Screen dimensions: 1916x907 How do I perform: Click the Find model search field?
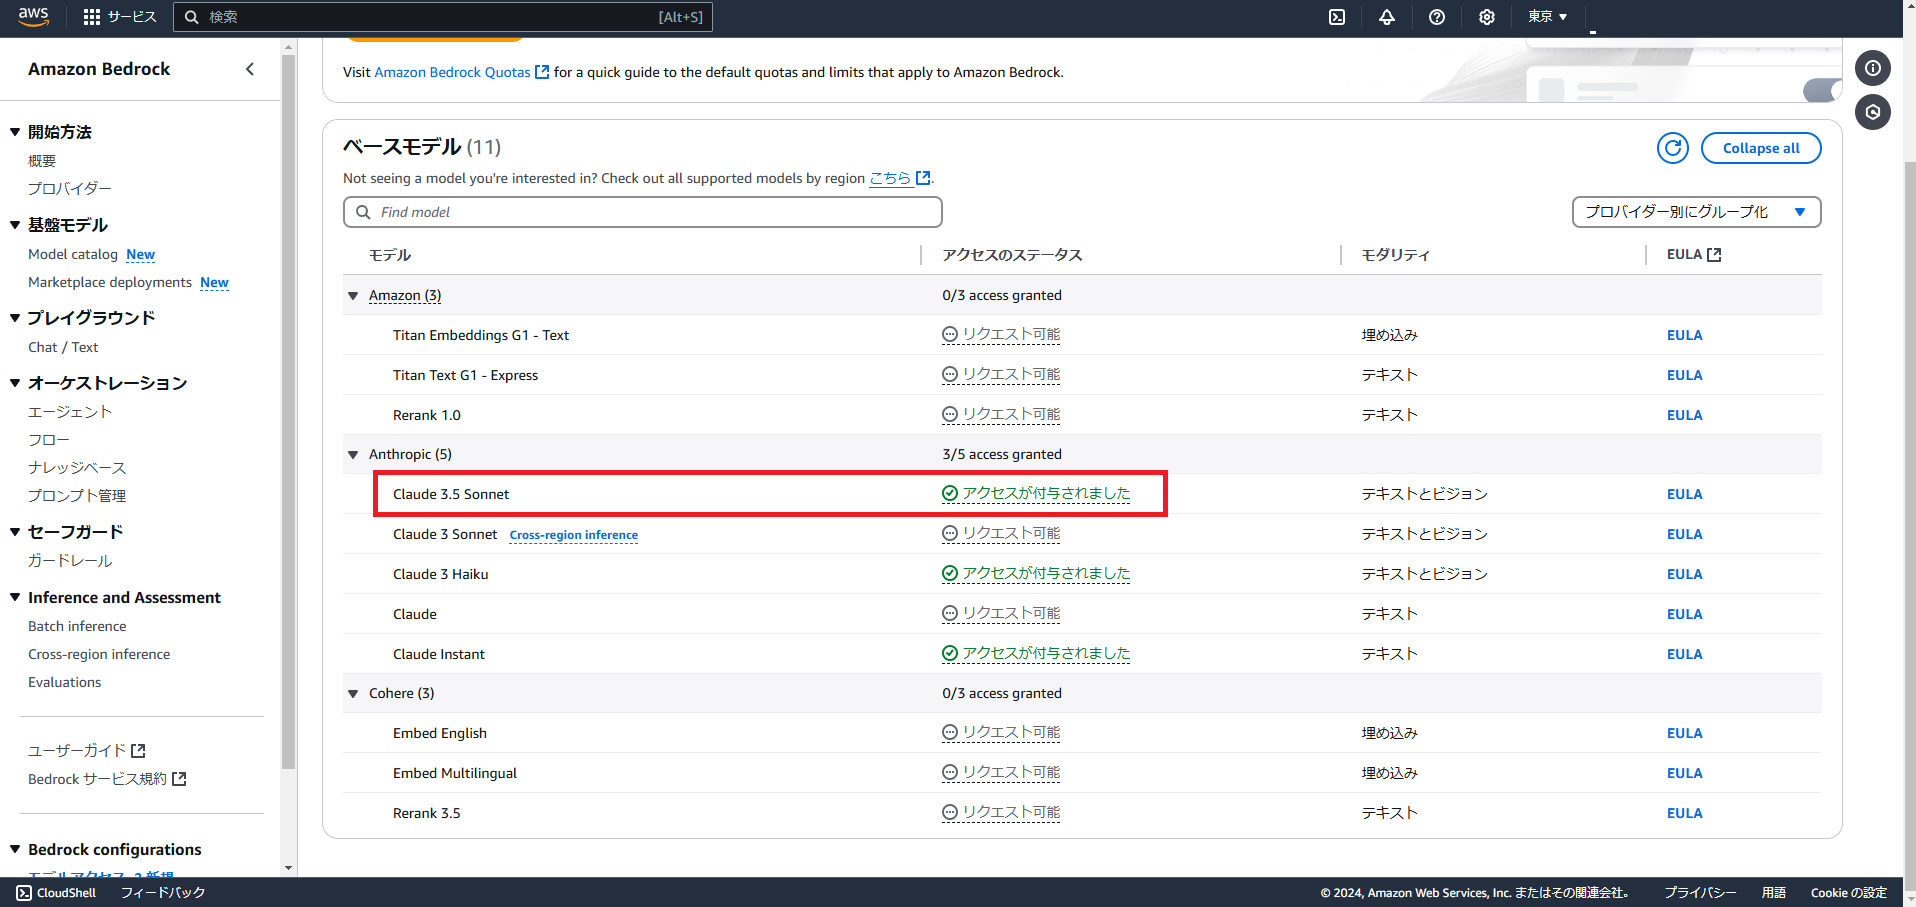(x=643, y=212)
